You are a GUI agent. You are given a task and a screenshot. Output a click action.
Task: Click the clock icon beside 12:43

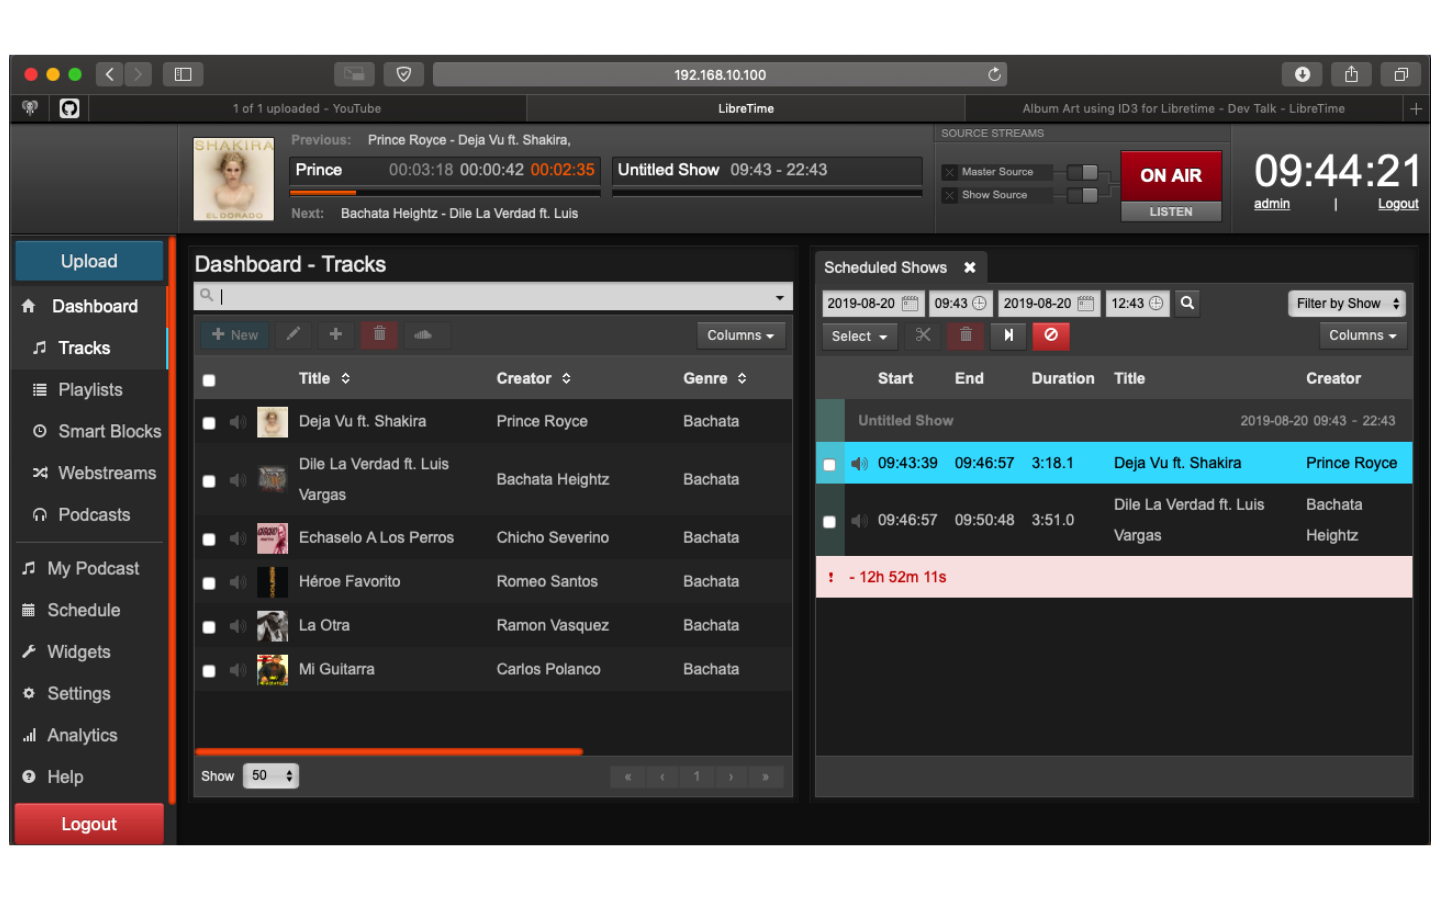[x=1156, y=303]
